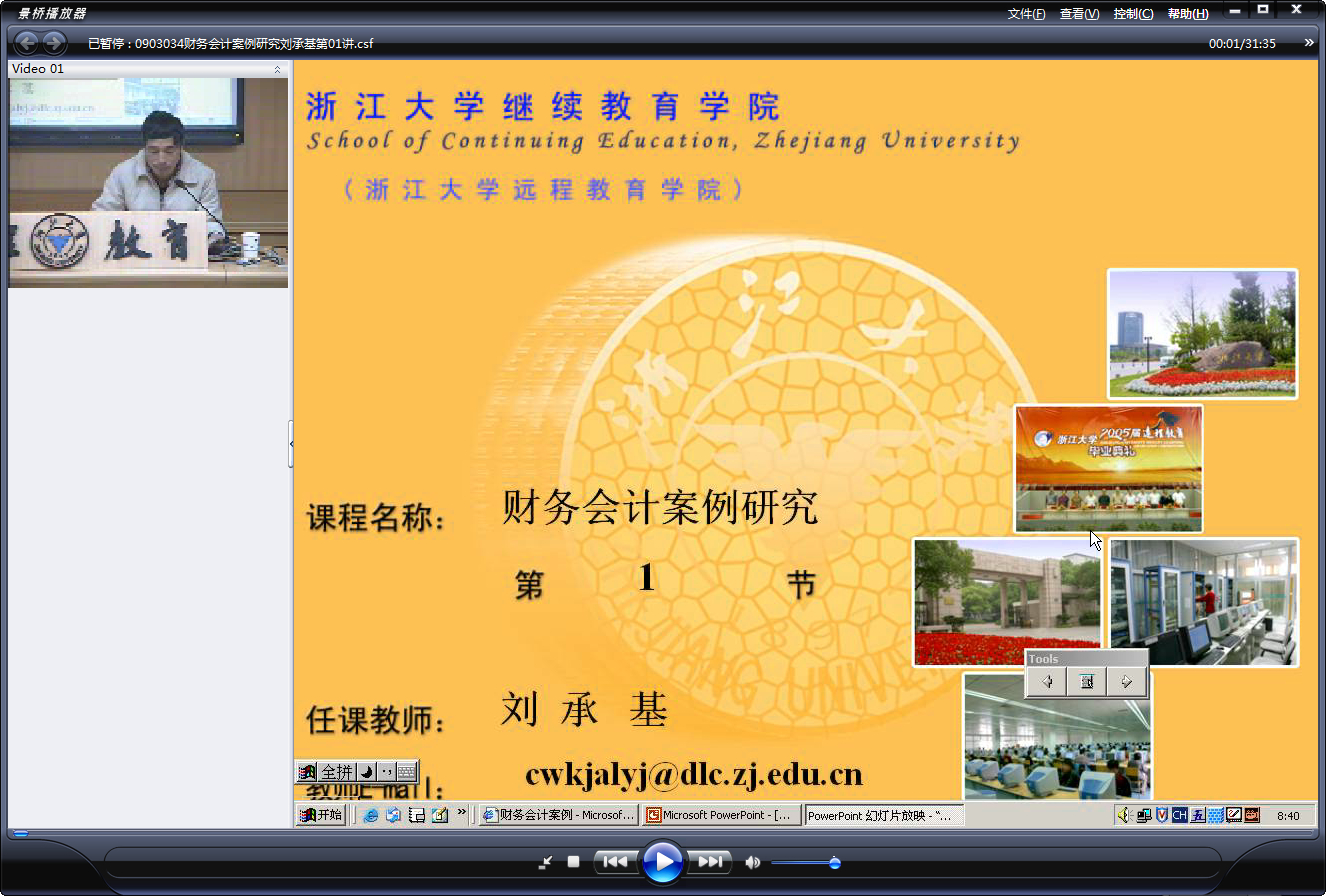Adjust the player volume slider handle
The height and width of the screenshot is (896, 1326).
pyautogui.click(x=835, y=862)
